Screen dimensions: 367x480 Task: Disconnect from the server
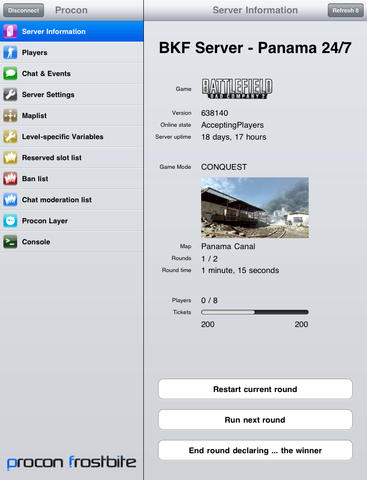[x=23, y=10]
